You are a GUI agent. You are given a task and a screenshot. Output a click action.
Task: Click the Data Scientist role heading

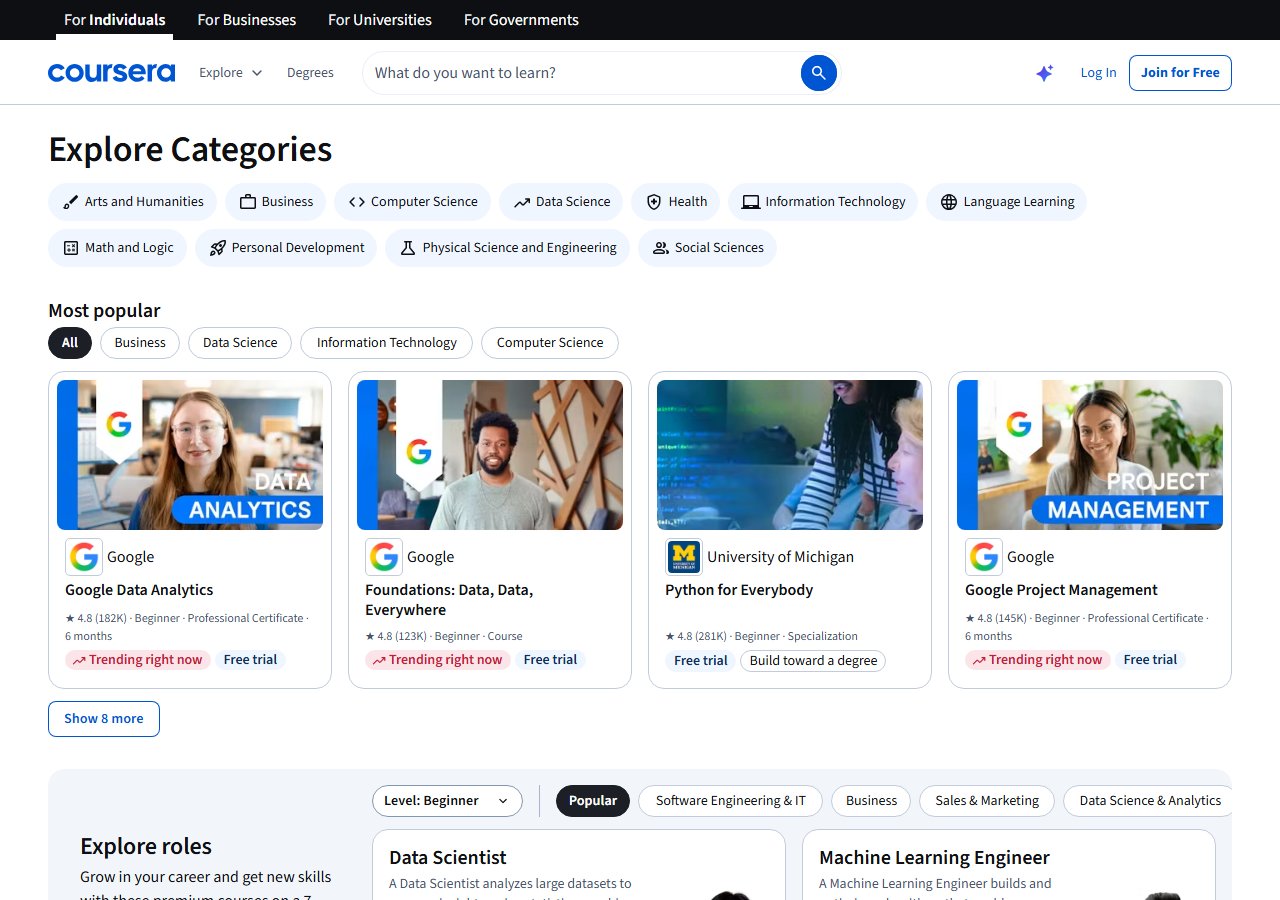point(448,858)
